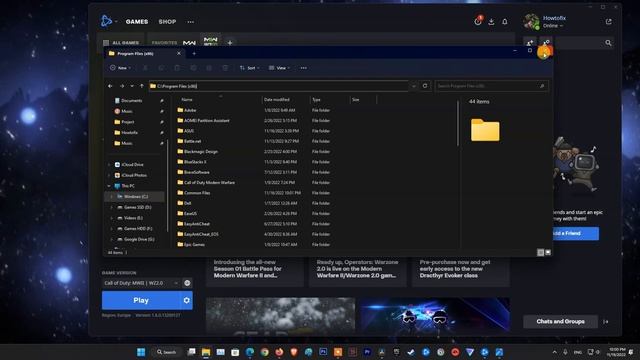Collapse the This PC tree node
This screenshot has height=360, width=640.
click(109, 186)
